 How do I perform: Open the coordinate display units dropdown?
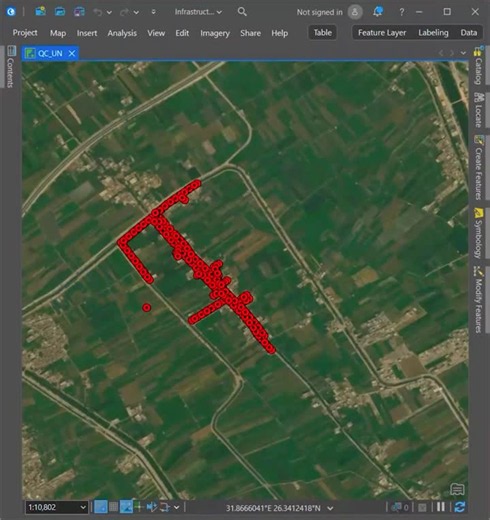coord(330,508)
